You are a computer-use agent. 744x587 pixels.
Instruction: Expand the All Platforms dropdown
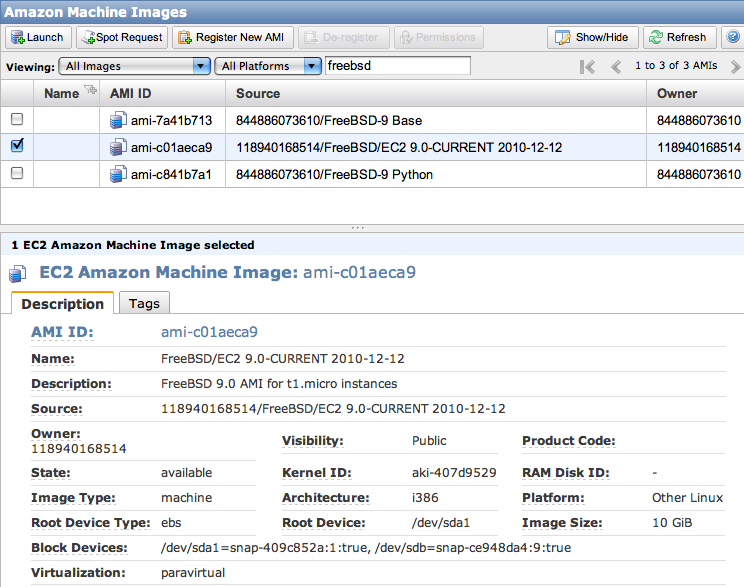(268, 66)
